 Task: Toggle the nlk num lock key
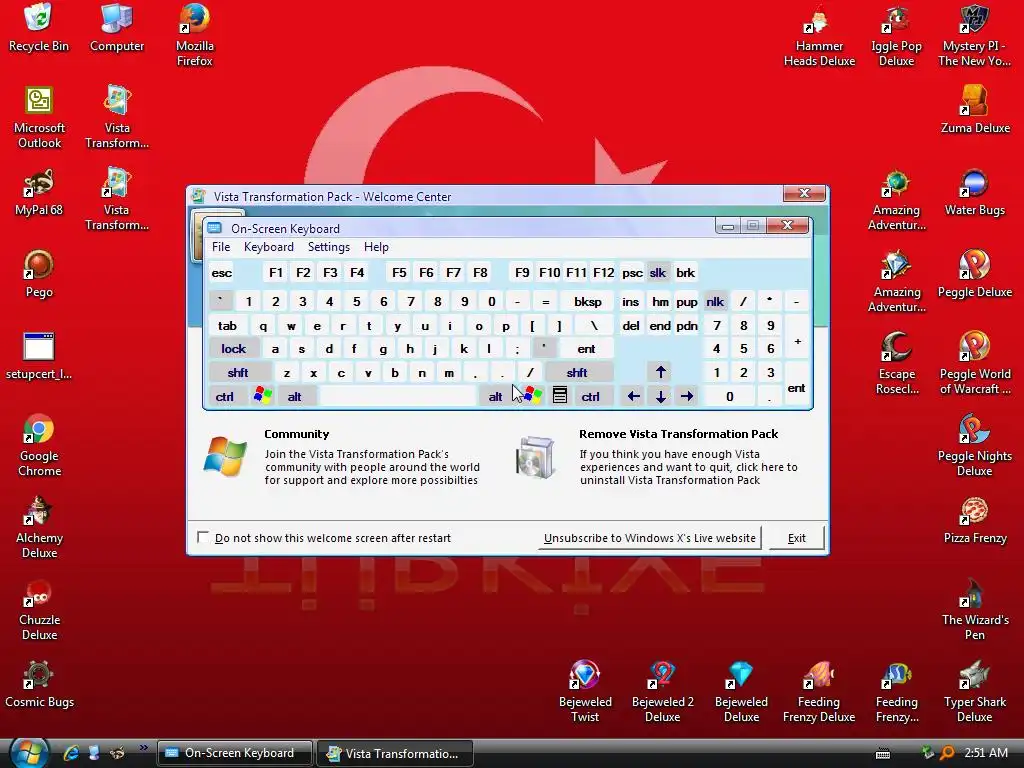click(x=715, y=302)
